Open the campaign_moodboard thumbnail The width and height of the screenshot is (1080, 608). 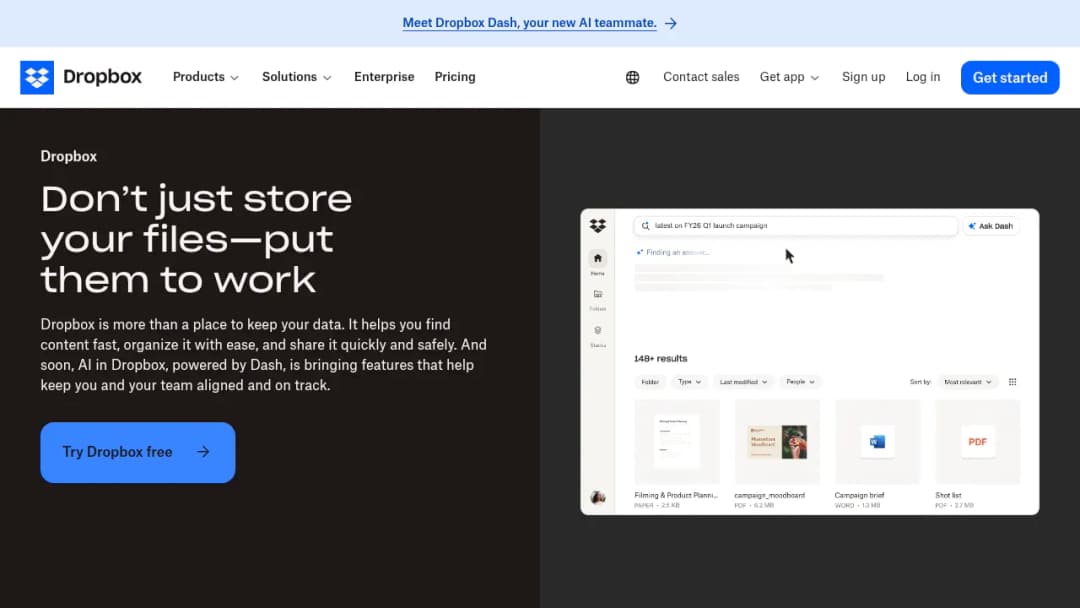pyautogui.click(x=777, y=441)
